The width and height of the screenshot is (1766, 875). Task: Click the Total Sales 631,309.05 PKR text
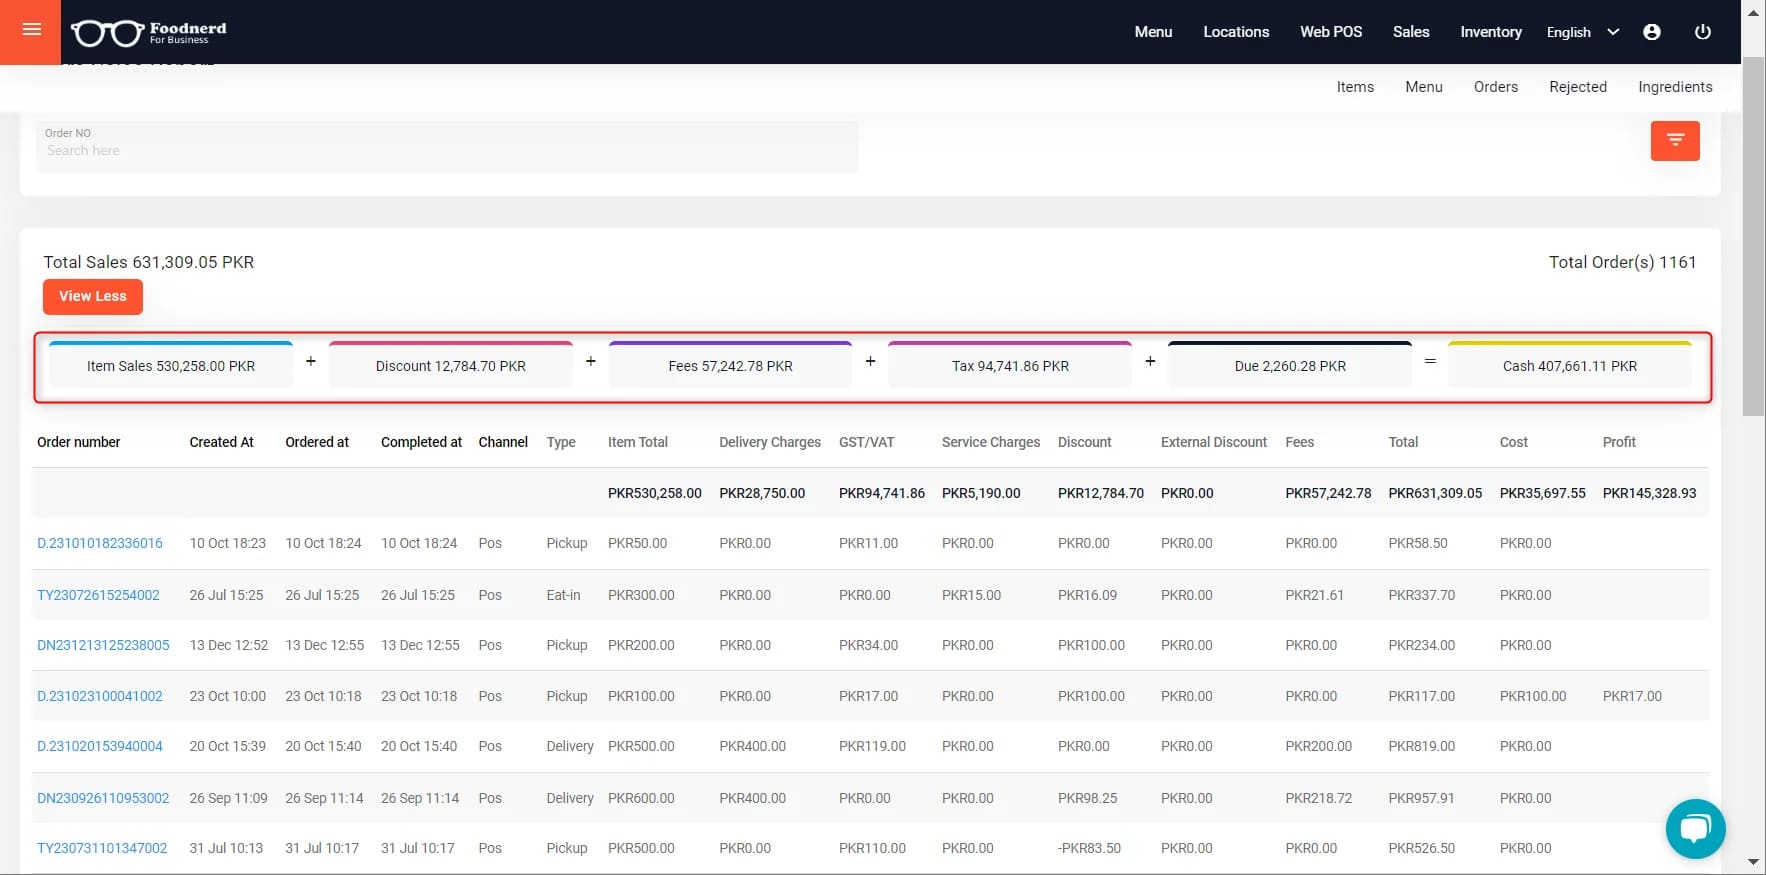click(149, 262)
